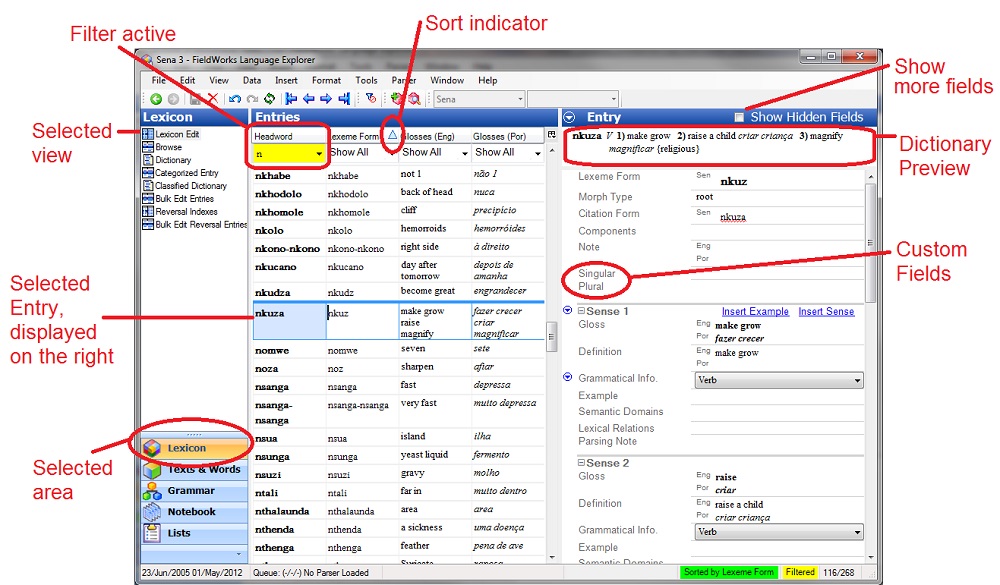This screenshot has height=585, width=1000.
Task: Open the Help menu
Action: tap(488, 80)
